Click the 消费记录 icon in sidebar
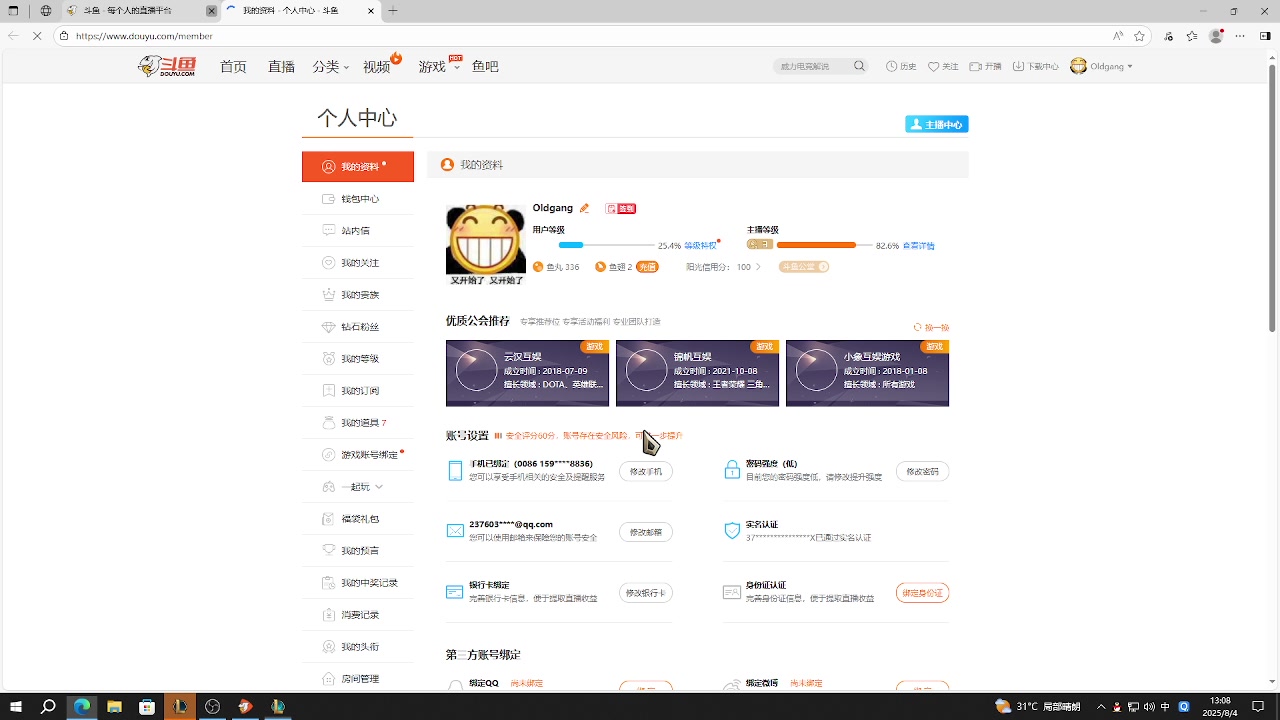 pos(329,614)
